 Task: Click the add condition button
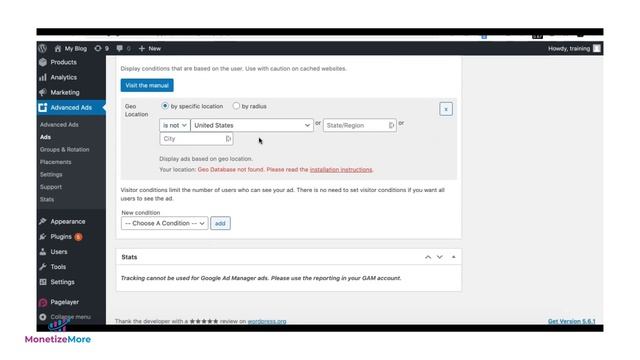(220, 223)
